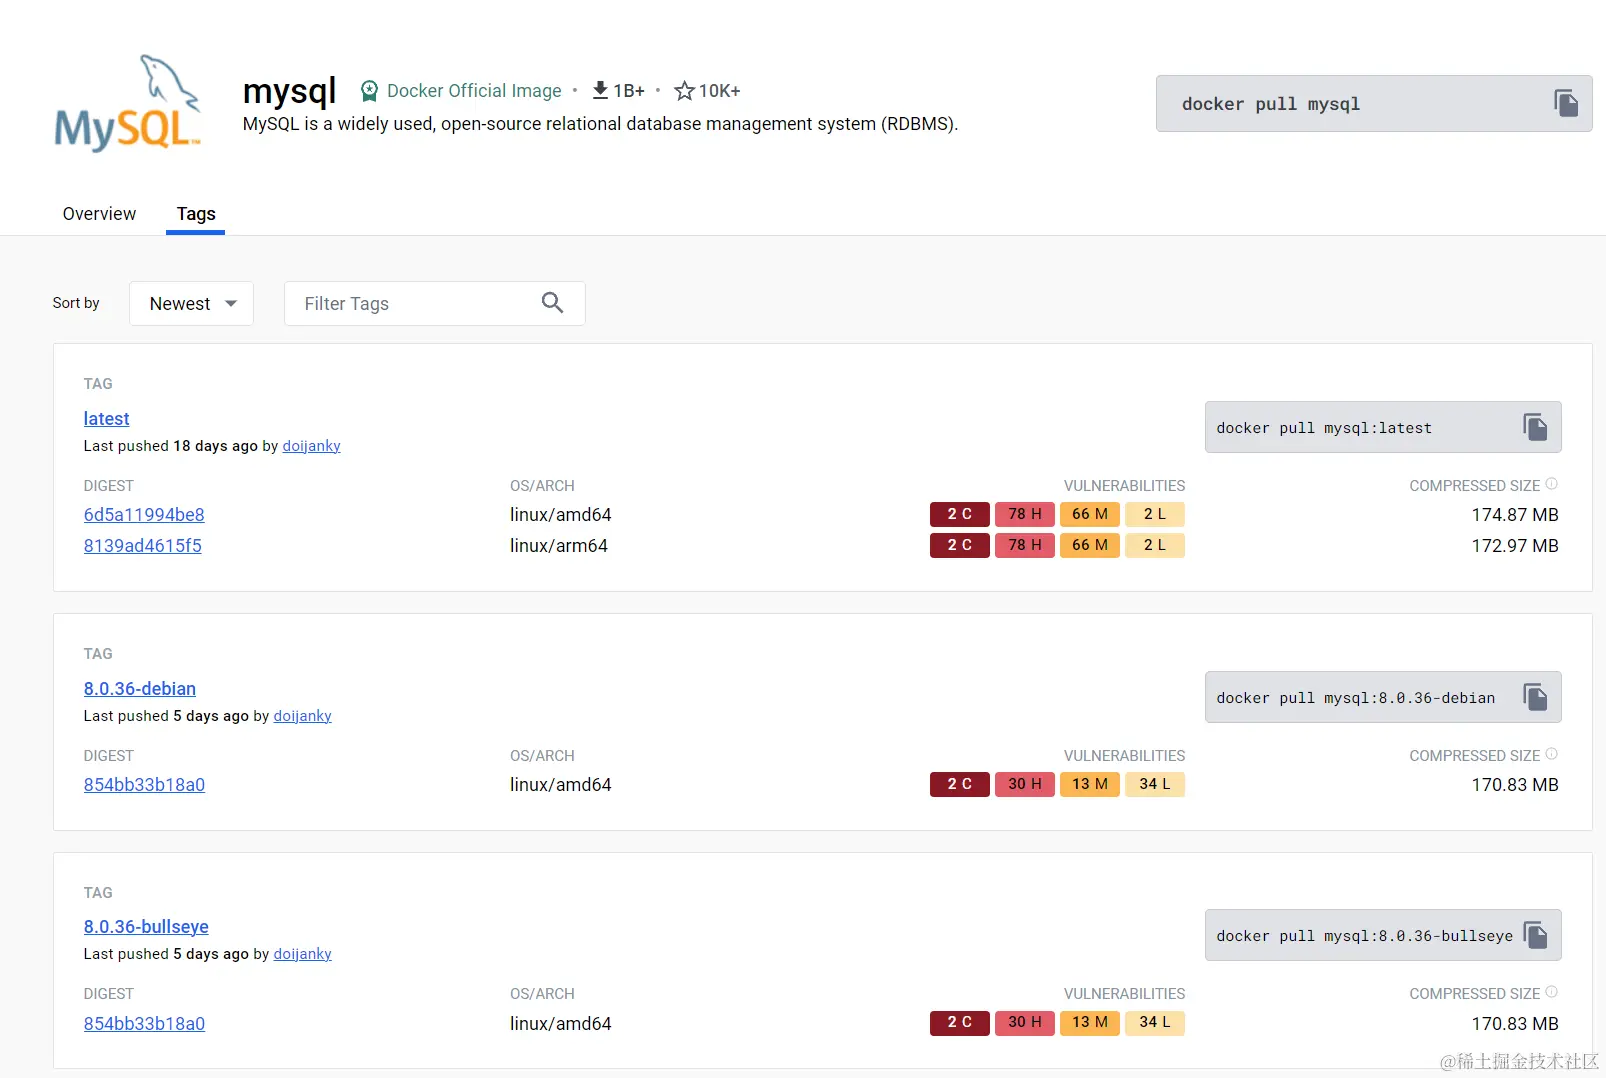The image size is (1606, 1078).
Task: Click the Docker Official Image badge icon
Action: point(369,90)
